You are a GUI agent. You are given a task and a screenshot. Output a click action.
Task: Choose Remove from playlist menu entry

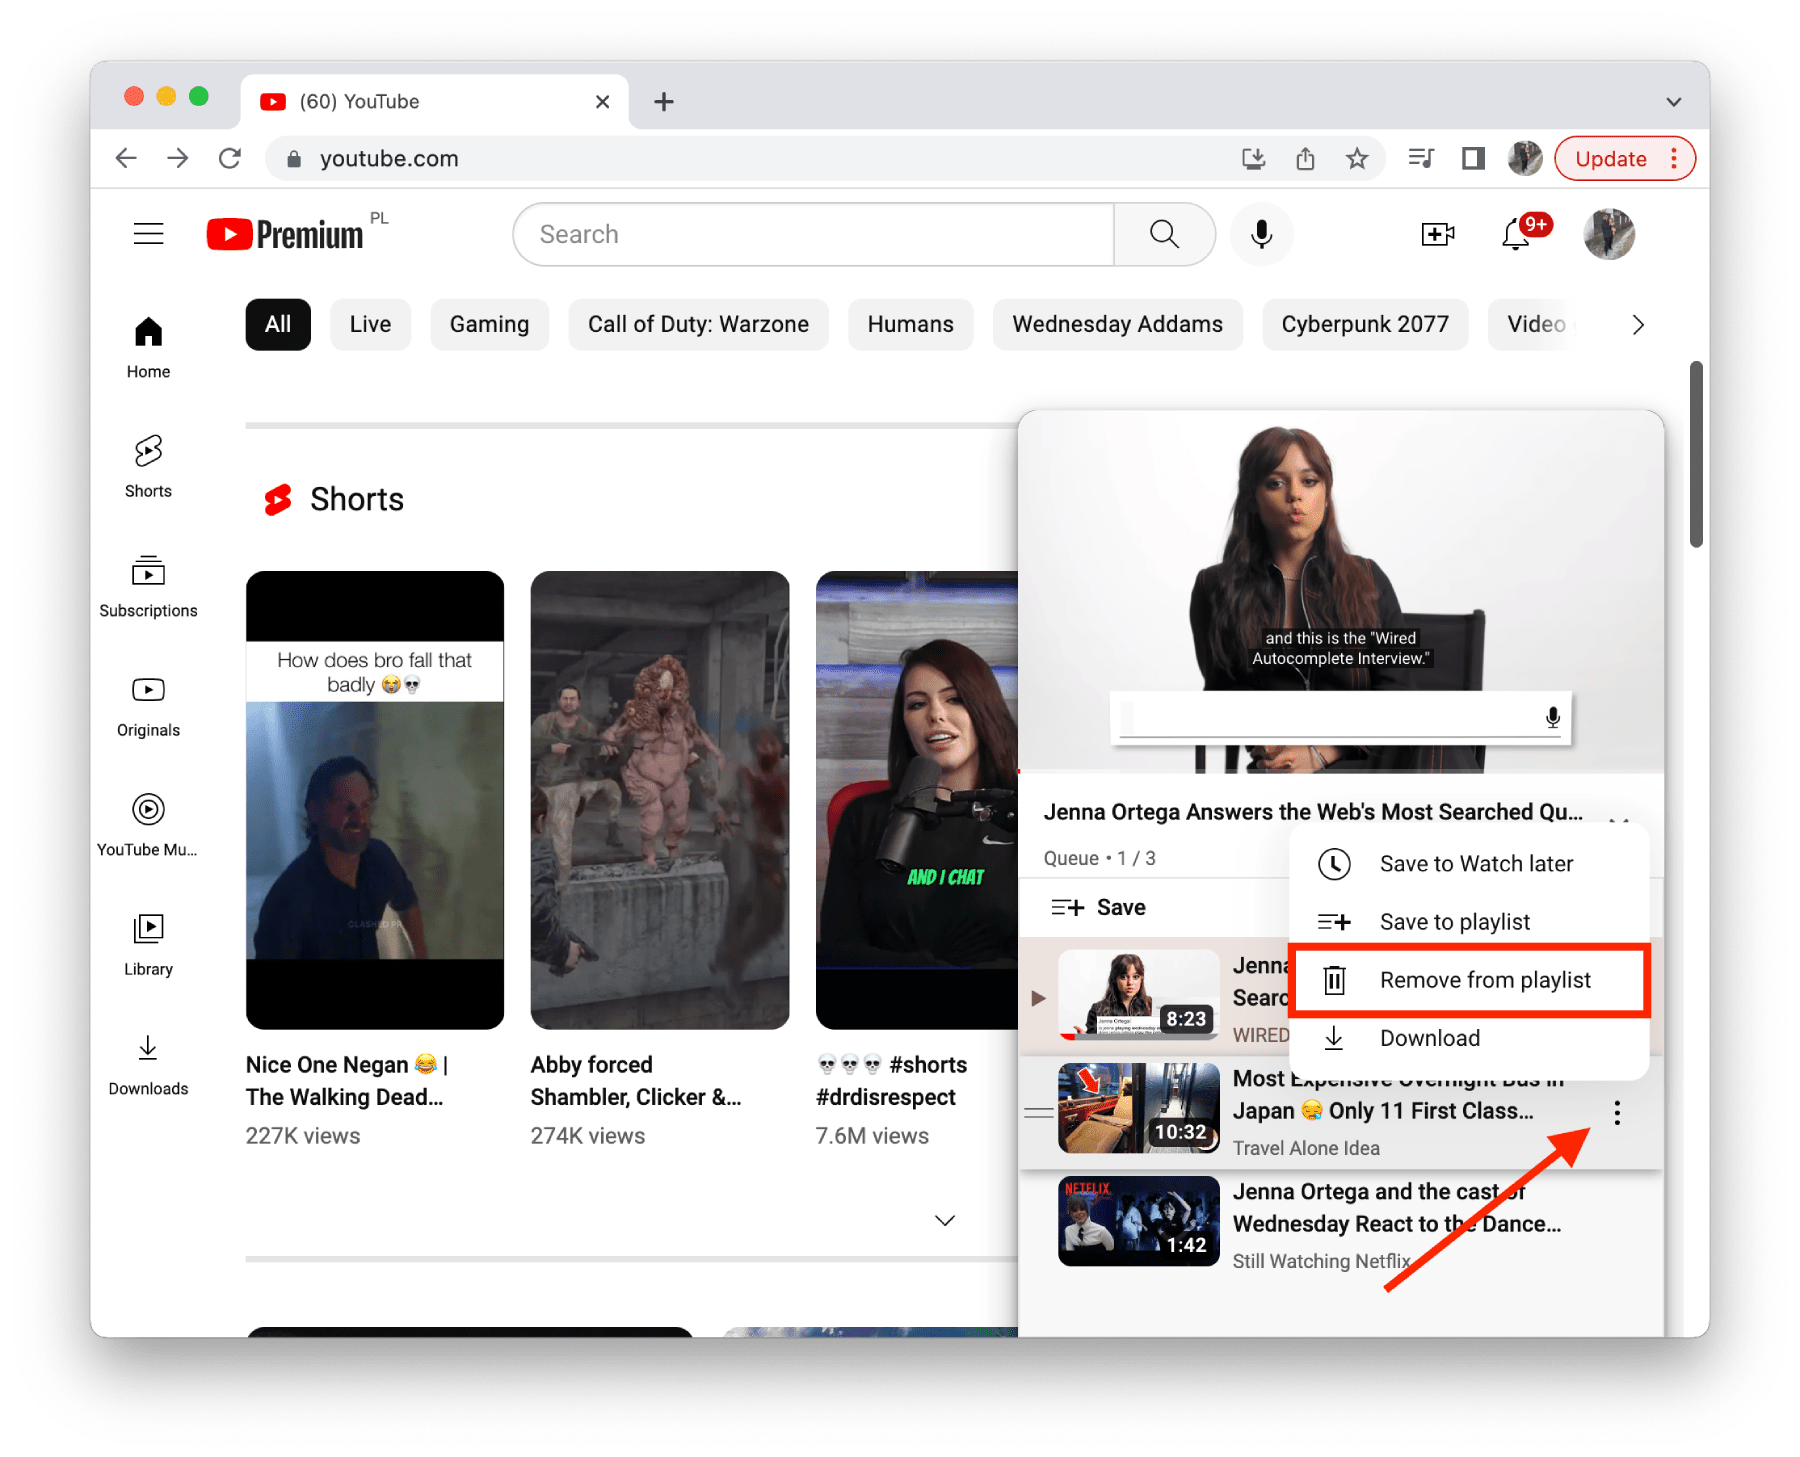click(x=1484, y=980)
